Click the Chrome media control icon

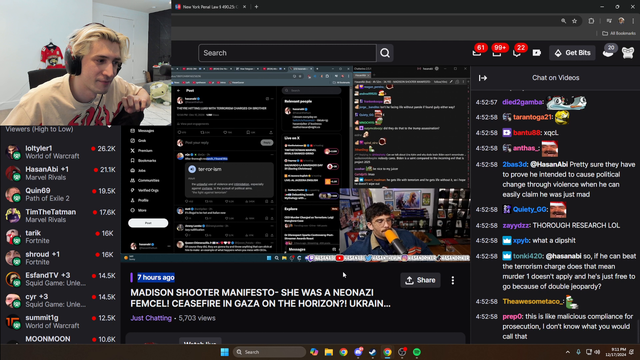coord(609,21)
